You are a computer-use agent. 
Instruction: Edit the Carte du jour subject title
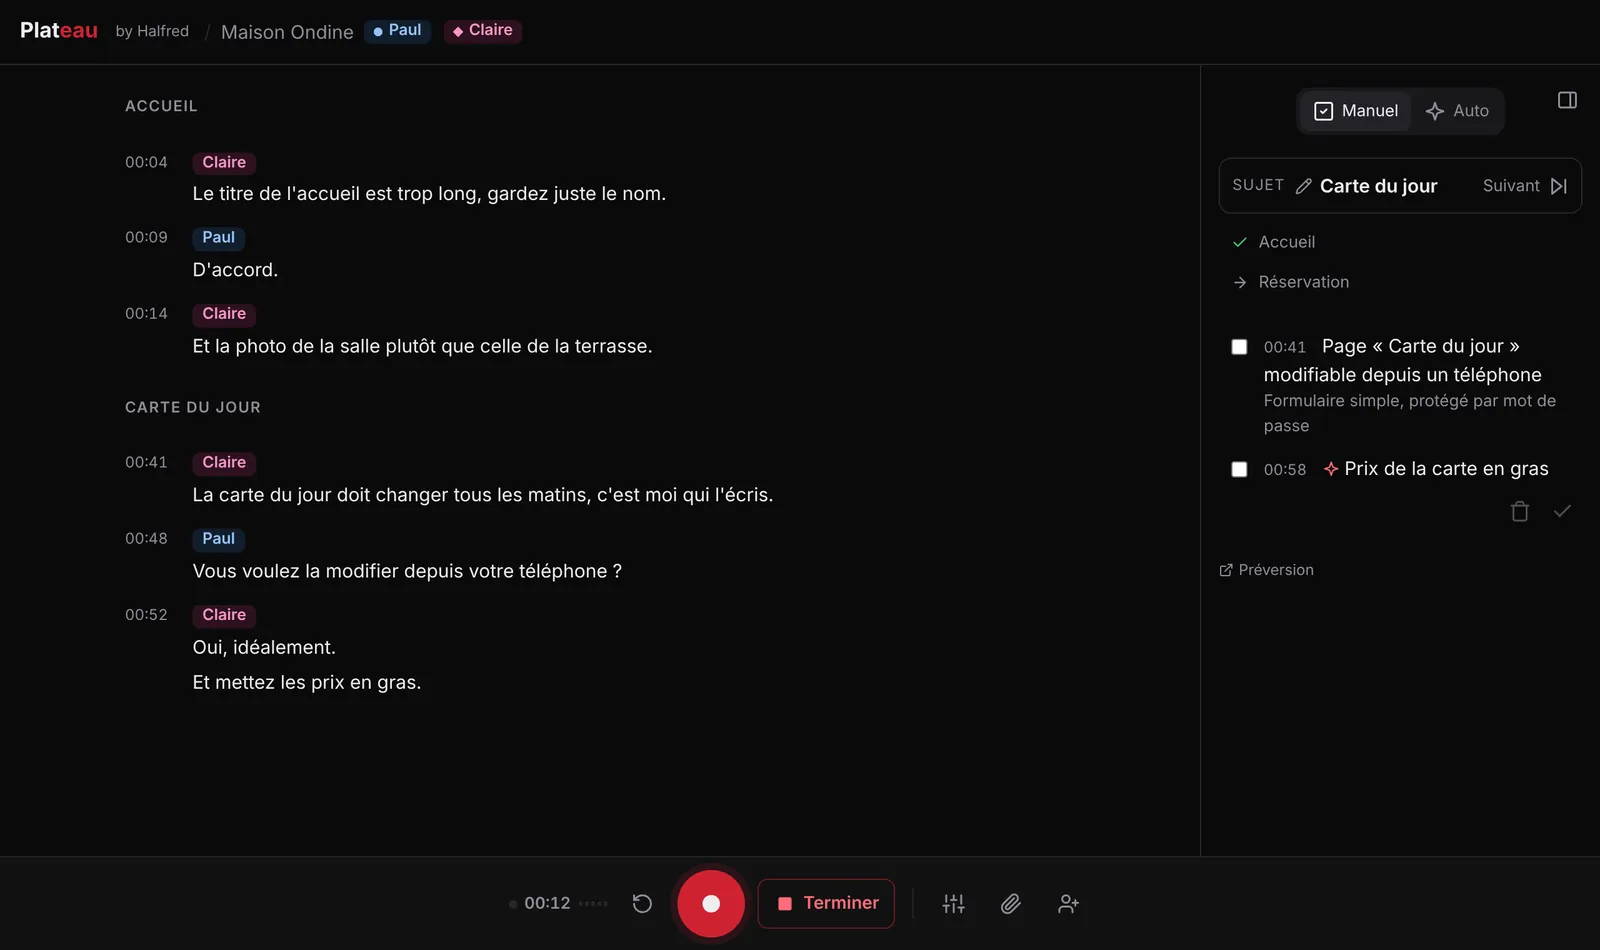1378,186
